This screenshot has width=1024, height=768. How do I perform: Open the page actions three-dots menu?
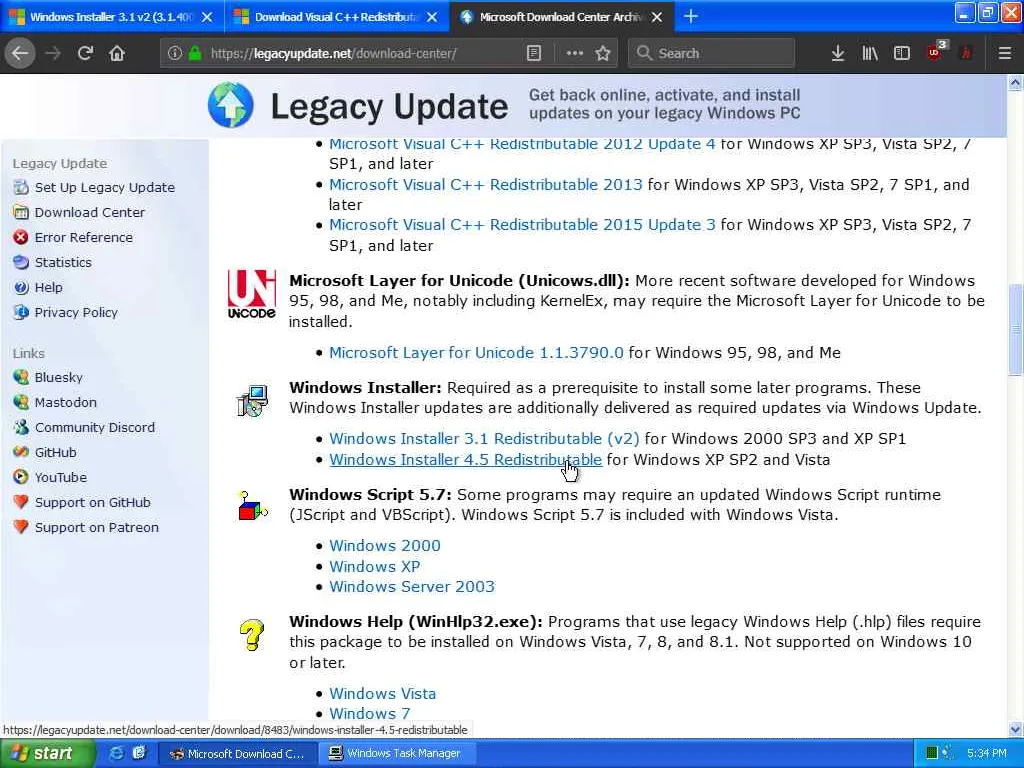pos(574,53)
